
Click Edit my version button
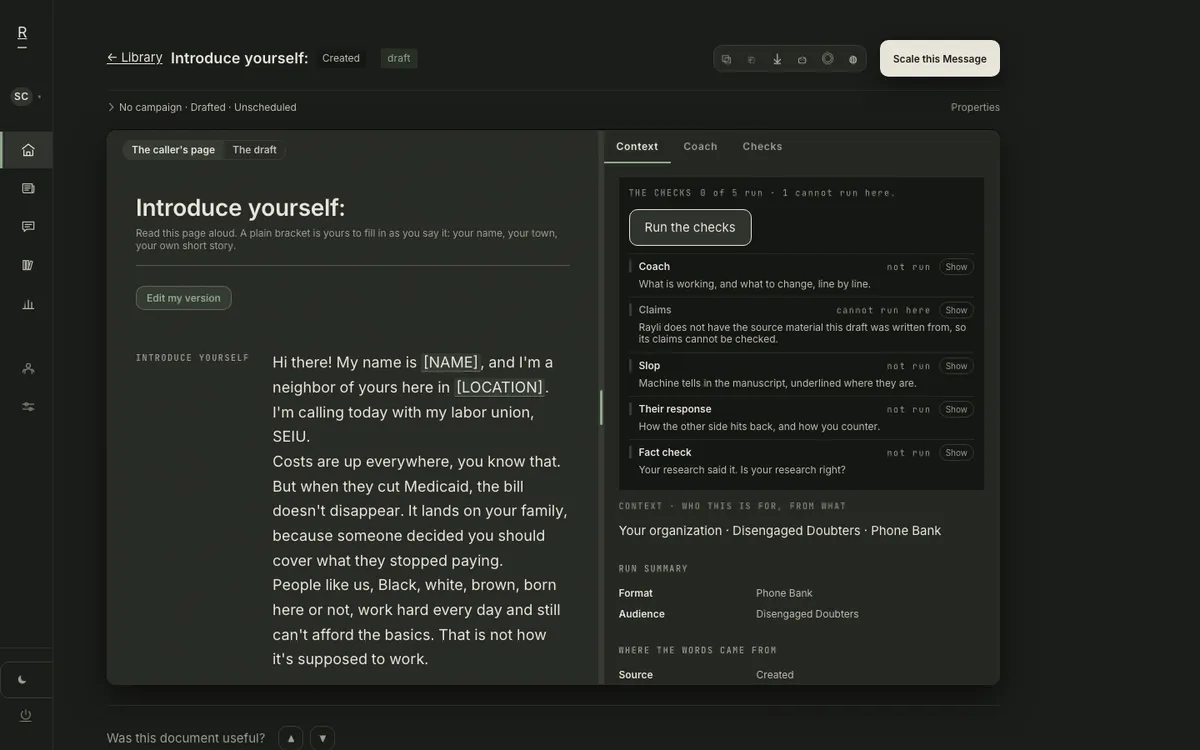coord(184,298)
